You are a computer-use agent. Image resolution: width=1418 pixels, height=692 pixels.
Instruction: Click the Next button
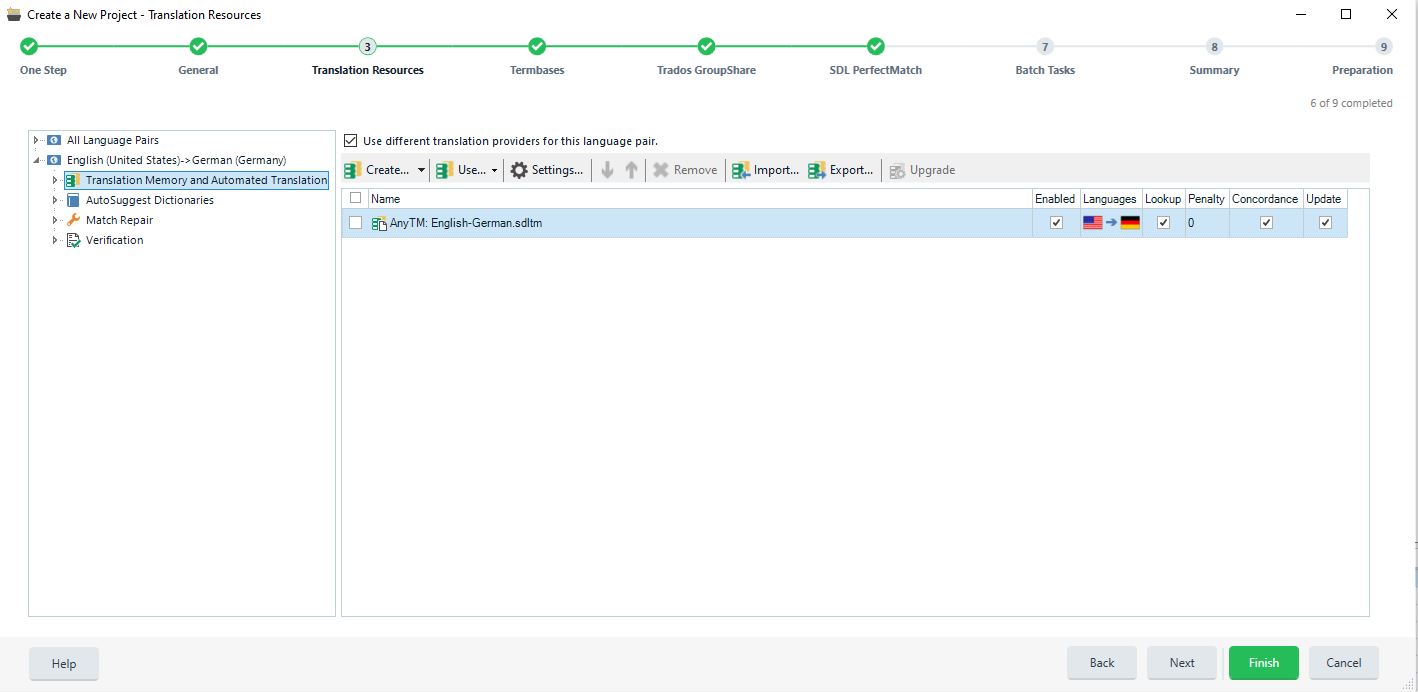pyautogui.click(x=1182, y=663)
